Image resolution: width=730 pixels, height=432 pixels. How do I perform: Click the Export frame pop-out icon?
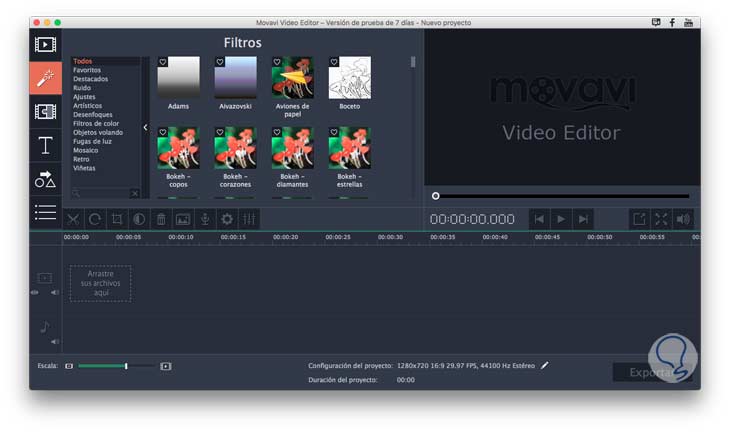pyautogui.click(x=639, y=219)
